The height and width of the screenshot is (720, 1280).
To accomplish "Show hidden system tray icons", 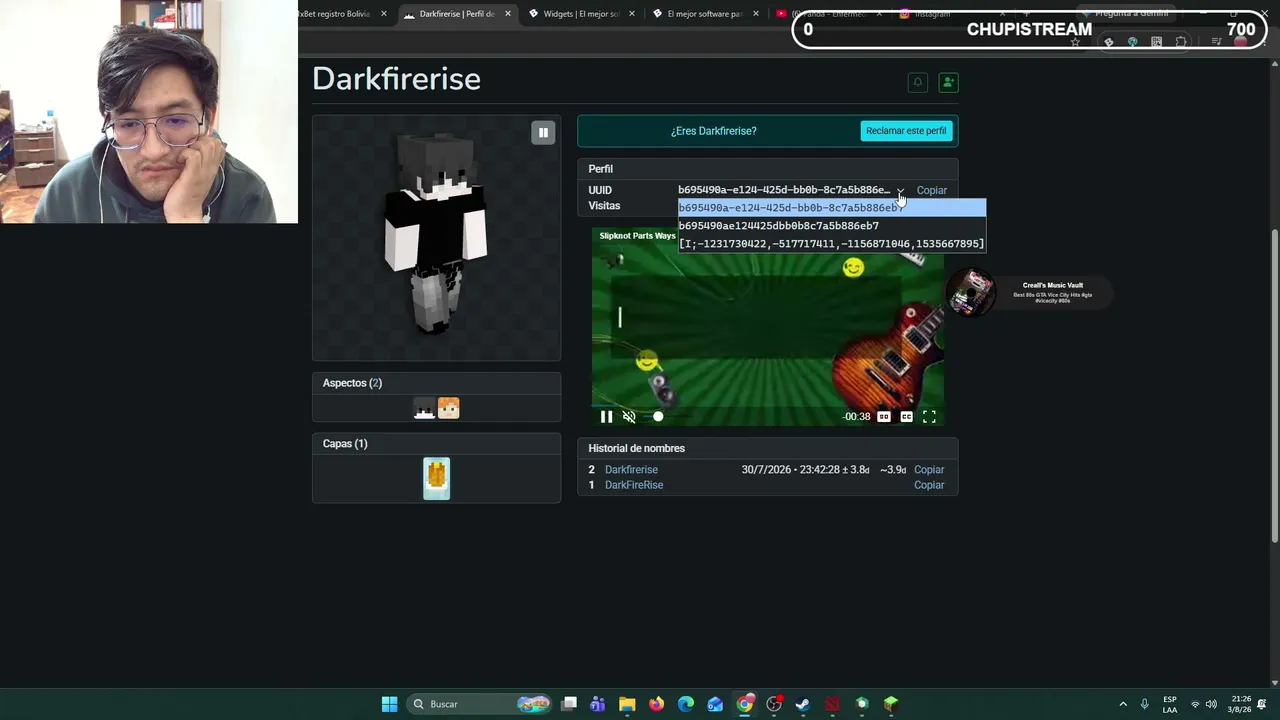I will pyautogui.click(x=1123, y=704).
